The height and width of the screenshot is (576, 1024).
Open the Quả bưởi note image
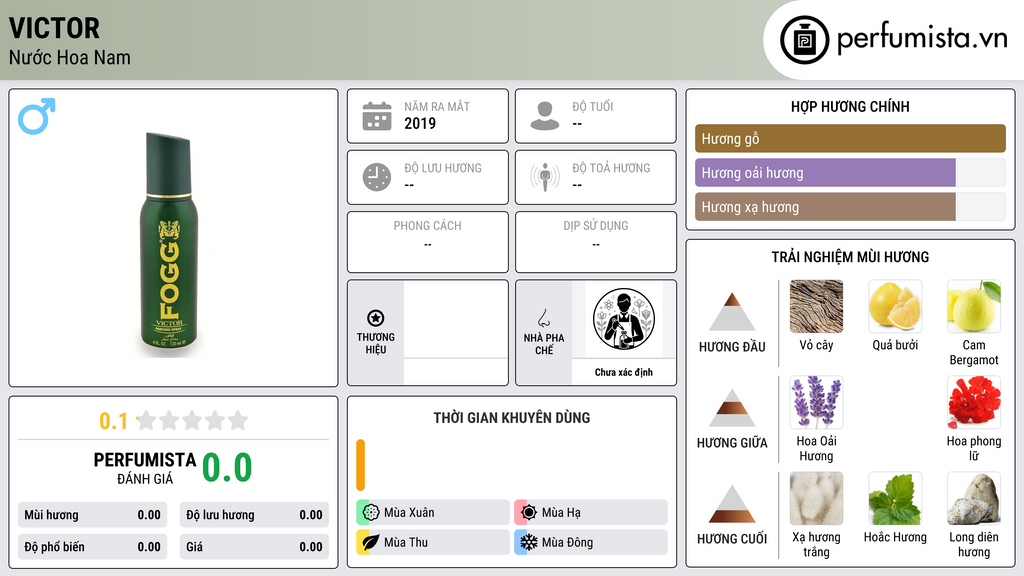[x=895, y=306]
